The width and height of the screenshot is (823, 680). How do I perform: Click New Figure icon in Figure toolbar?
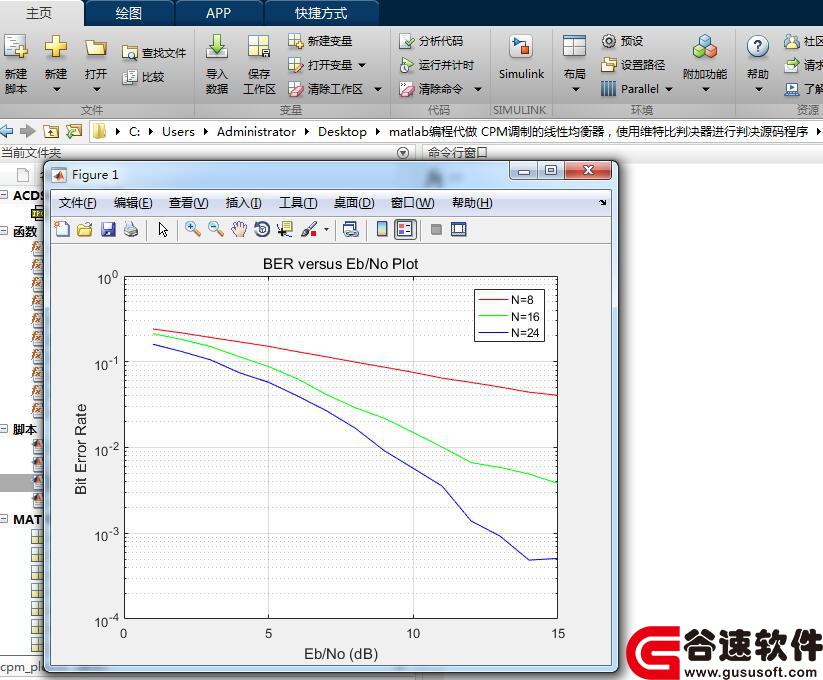(62, 229)
